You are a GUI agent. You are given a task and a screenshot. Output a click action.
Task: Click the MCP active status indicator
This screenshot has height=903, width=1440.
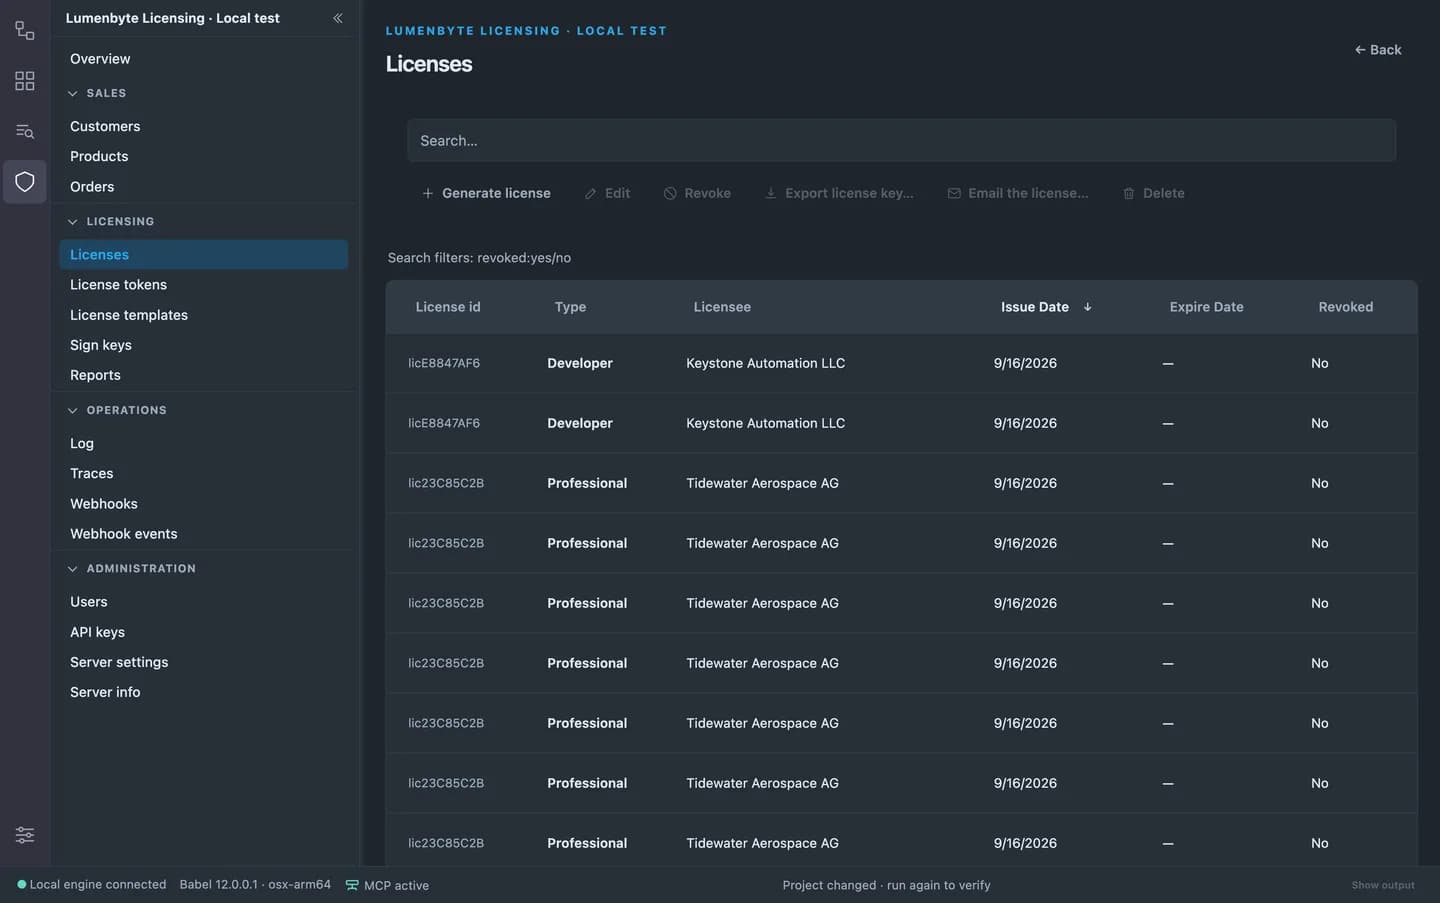(x=387, y=885)
